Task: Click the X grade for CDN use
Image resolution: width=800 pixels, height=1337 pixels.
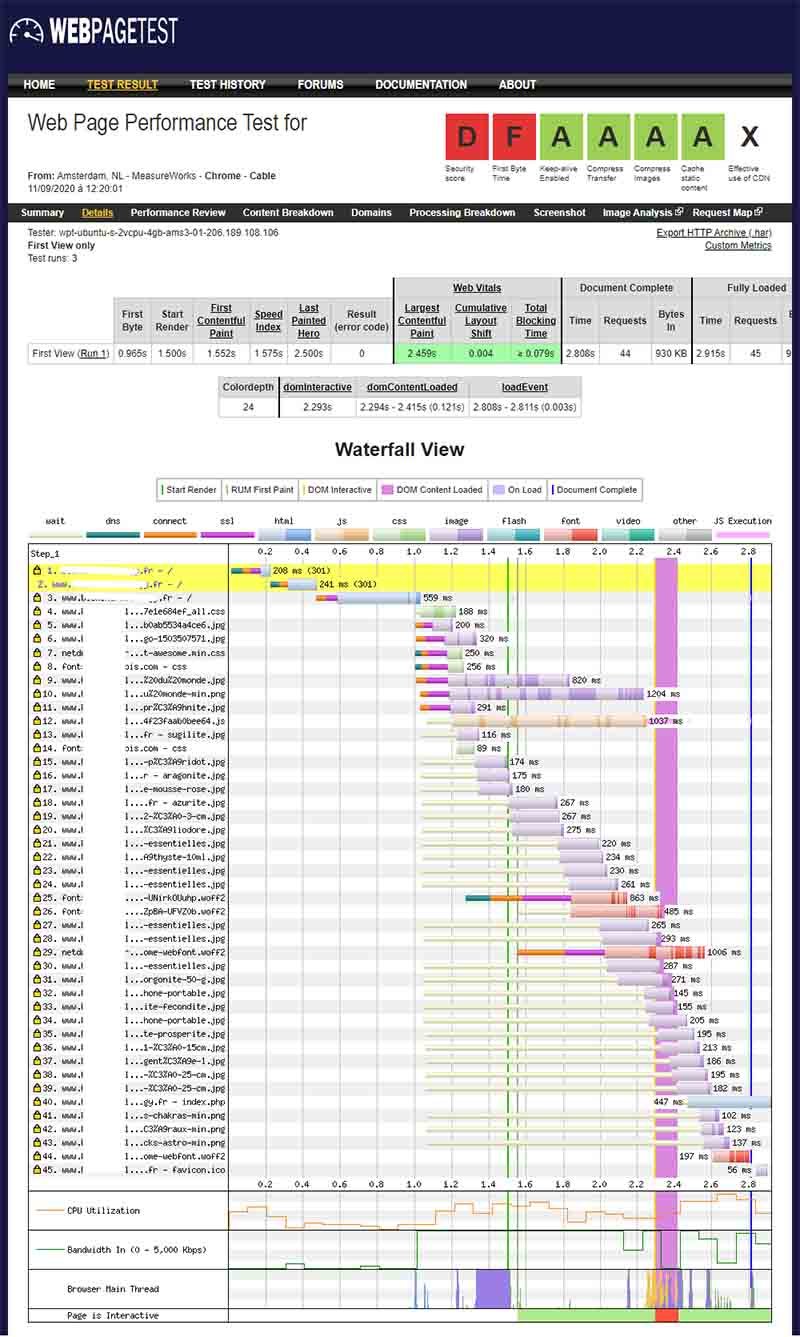Action: pos(749,137)
